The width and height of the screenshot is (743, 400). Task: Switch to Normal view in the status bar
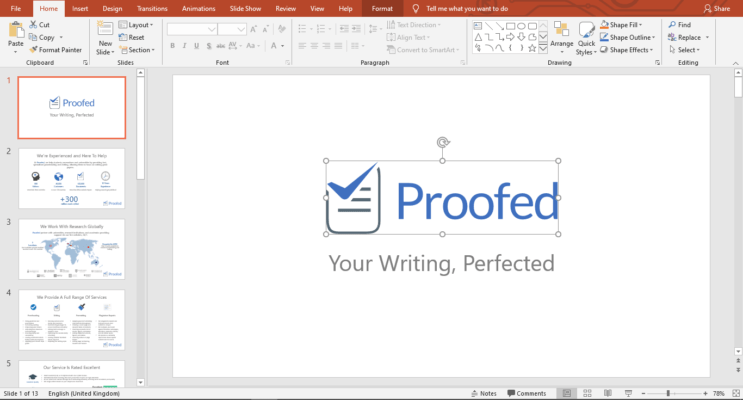tap(567, 393)
